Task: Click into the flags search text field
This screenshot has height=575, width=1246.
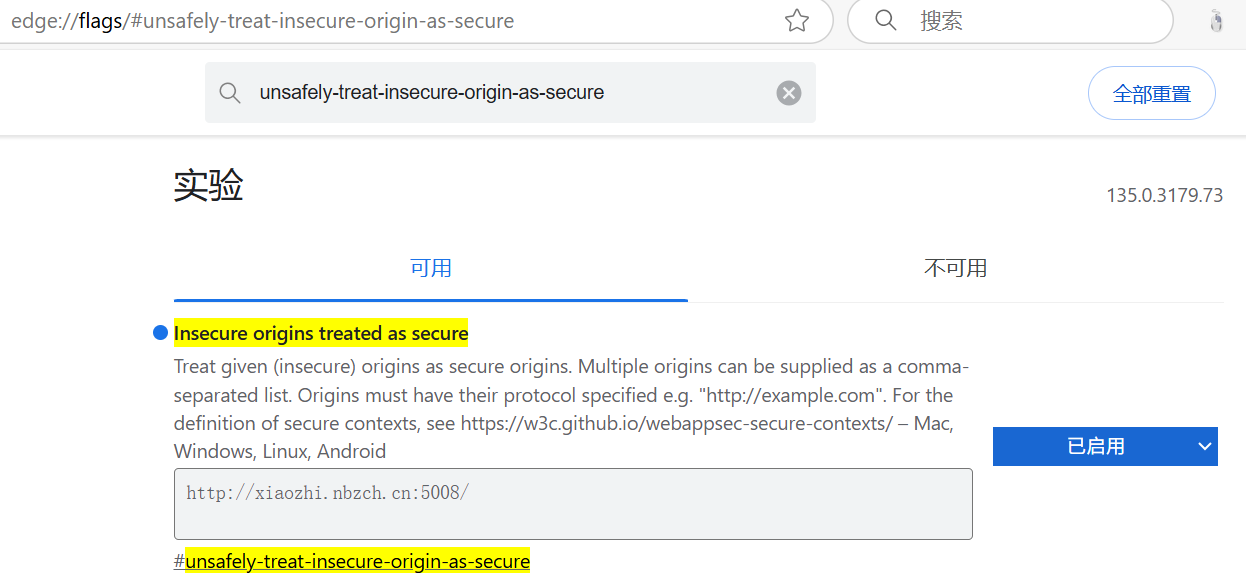Action: click(x=510, y=93)
